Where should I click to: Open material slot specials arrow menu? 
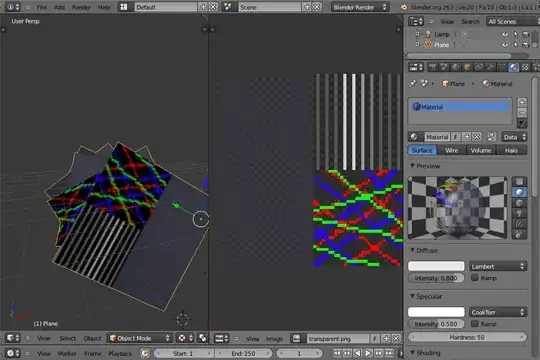point(522,123)
